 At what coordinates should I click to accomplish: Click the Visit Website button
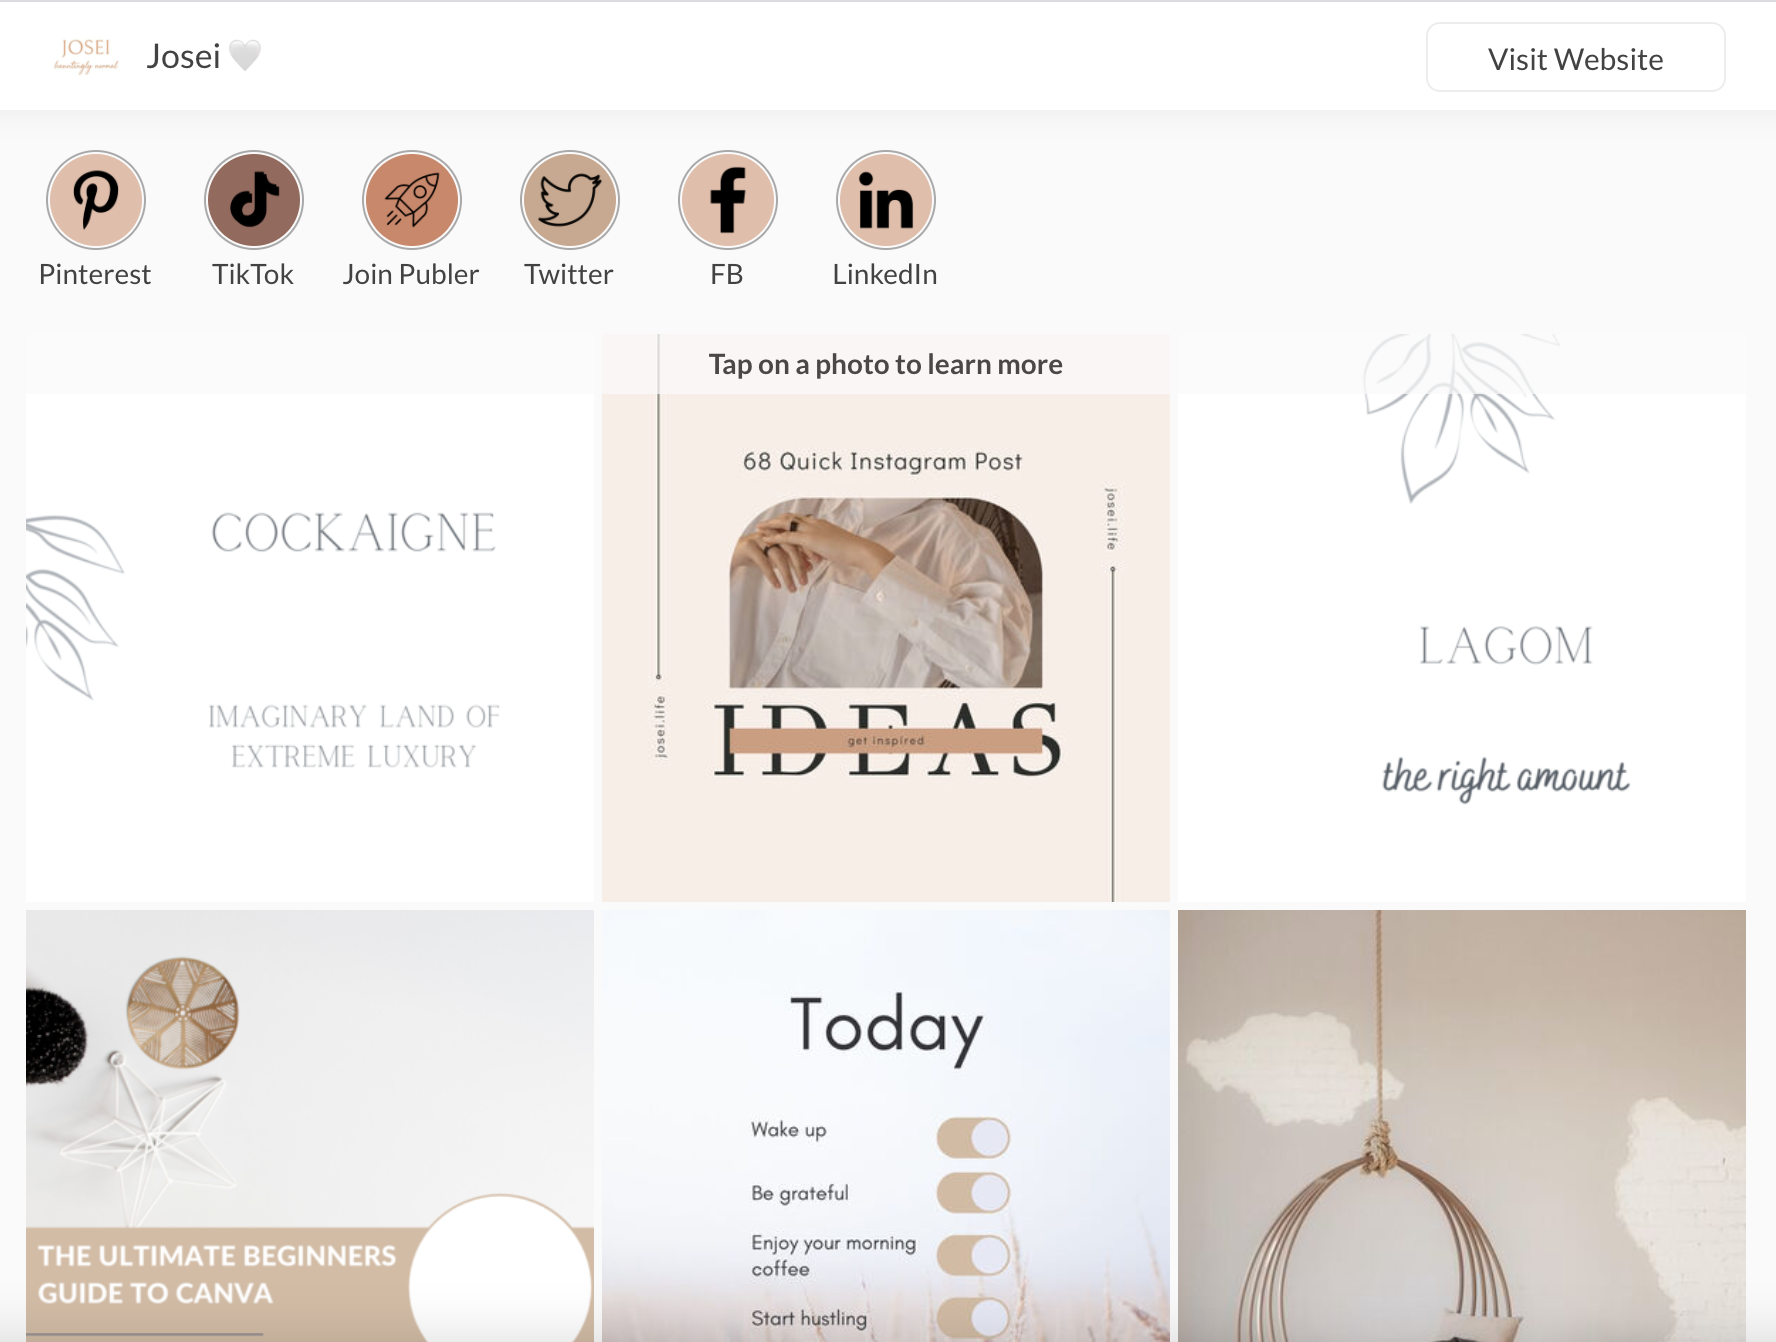point(1575,58)
